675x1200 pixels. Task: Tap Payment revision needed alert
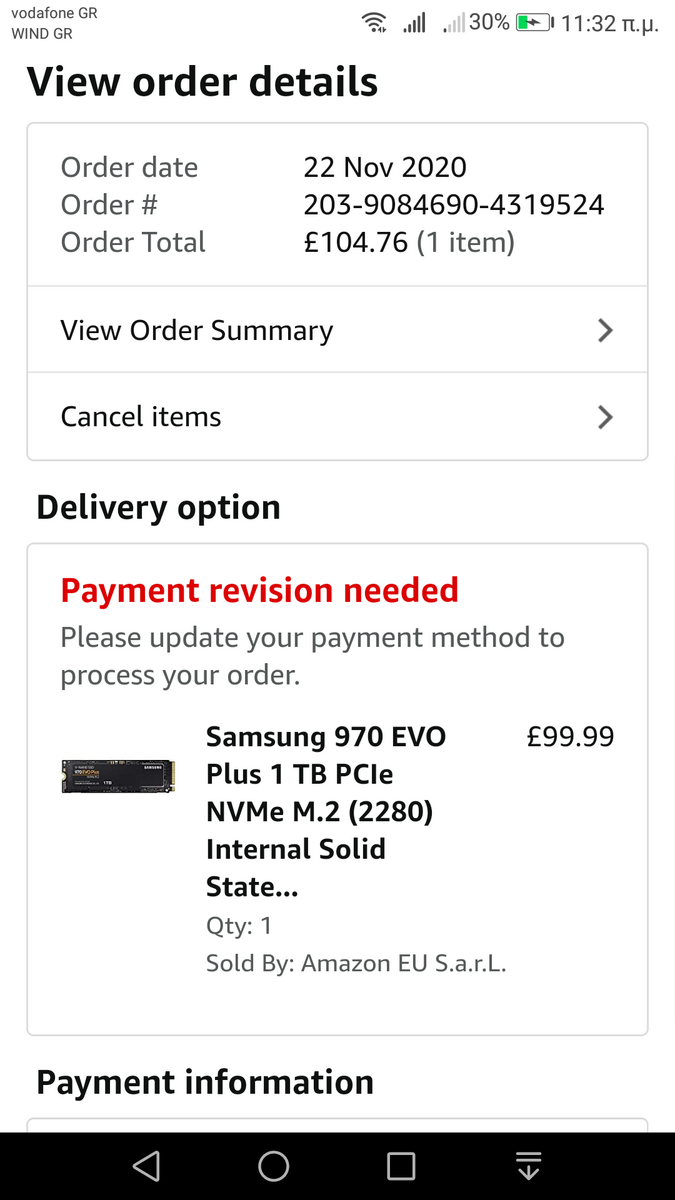pyautogui.click(x=259, y=590)
